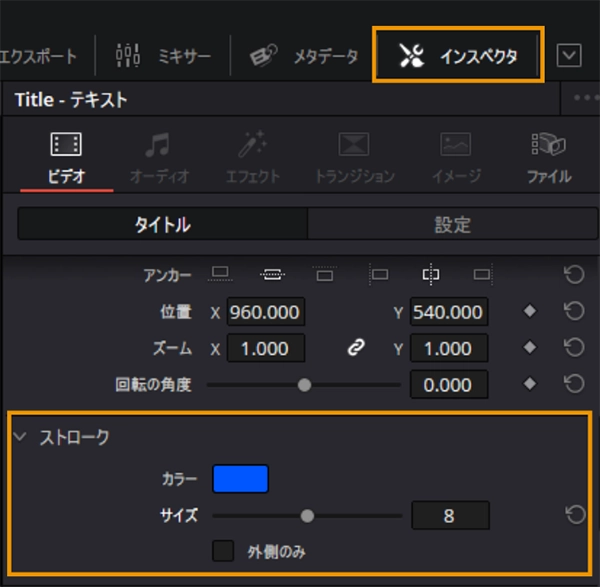Image resolution: width=600 pixels, height=587 pixels.
Task: Set anchor to vertical center icon
Action: pos(272,274)
